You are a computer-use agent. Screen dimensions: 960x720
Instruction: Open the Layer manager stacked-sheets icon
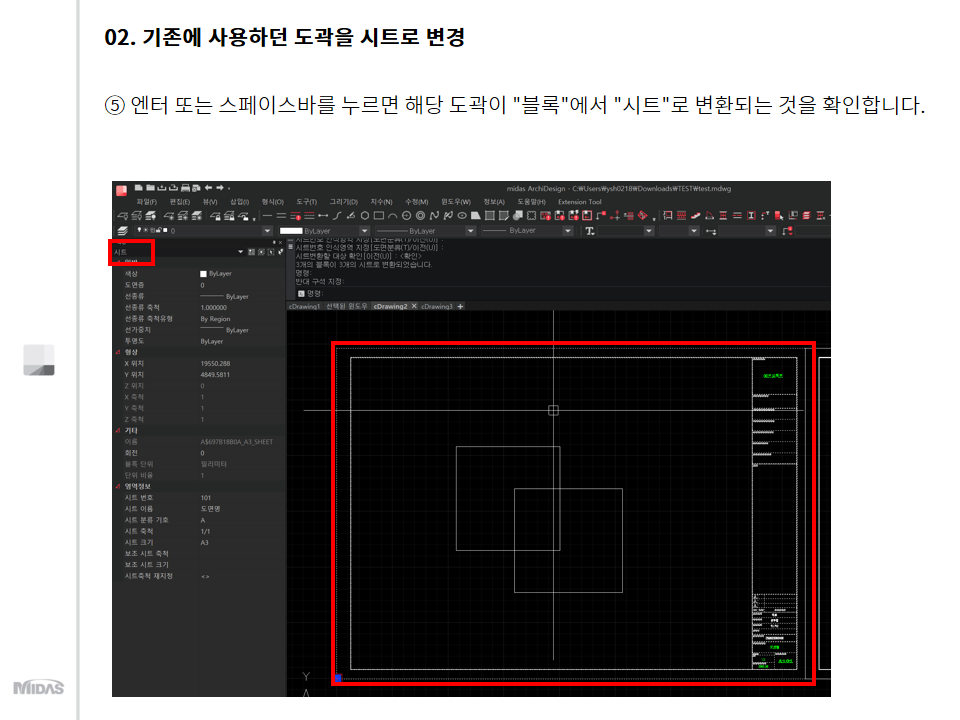point(122,231)
